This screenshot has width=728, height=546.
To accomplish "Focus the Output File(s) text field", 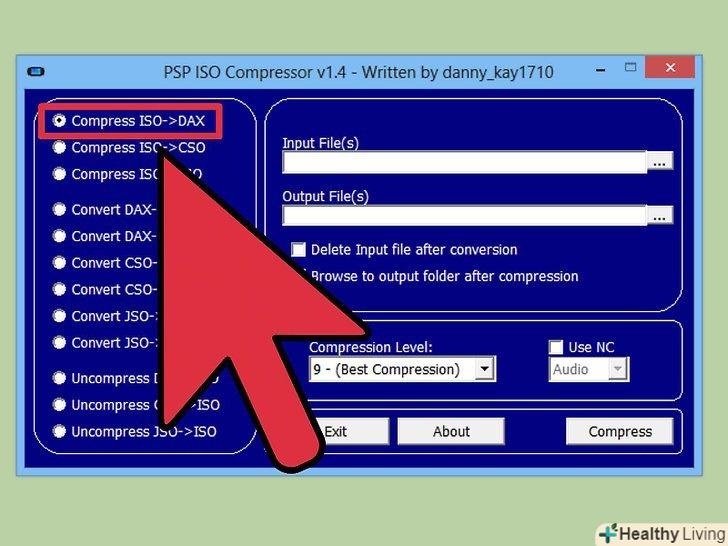I will [464, 215].
